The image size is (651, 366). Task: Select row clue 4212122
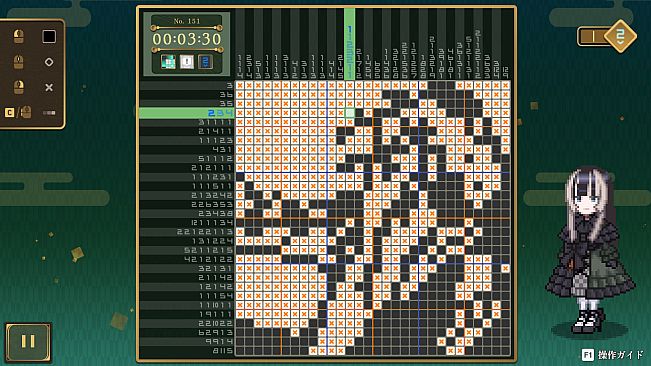(187, 259)
